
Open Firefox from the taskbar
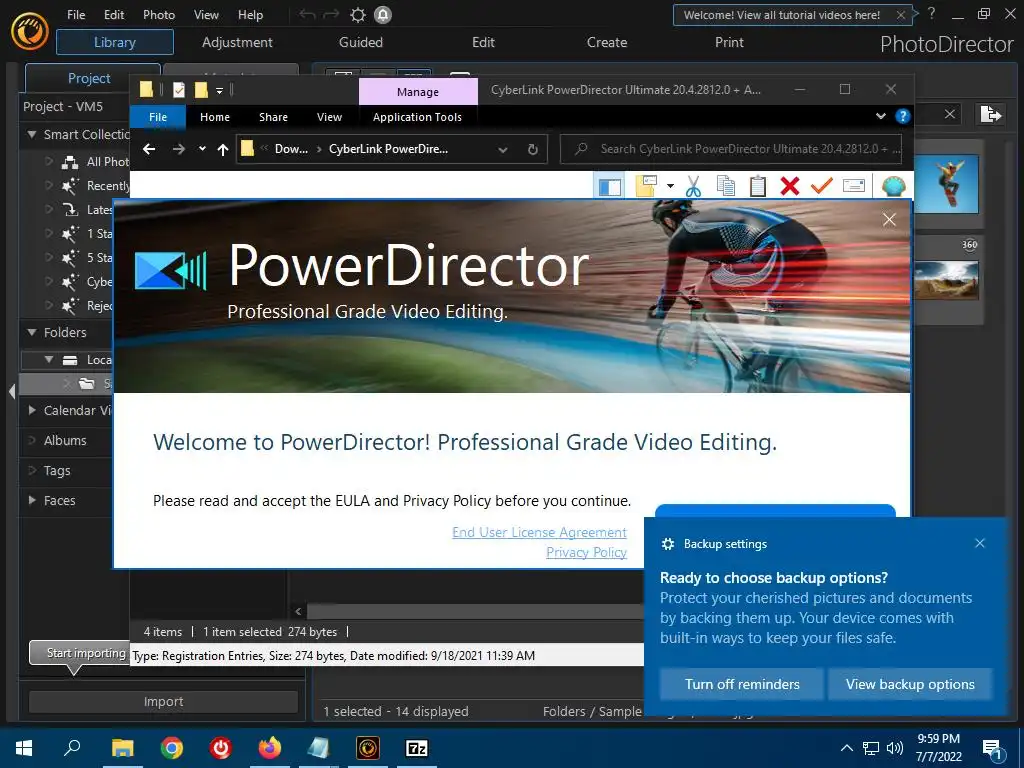coord(270,748)
